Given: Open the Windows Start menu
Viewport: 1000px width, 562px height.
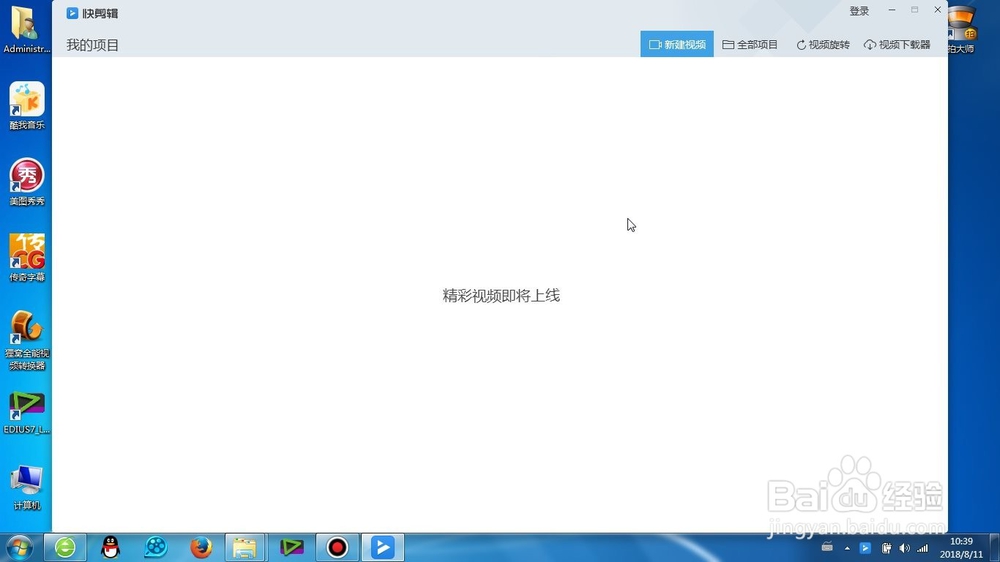Looking at the screenshot, I should click(19, 547).
